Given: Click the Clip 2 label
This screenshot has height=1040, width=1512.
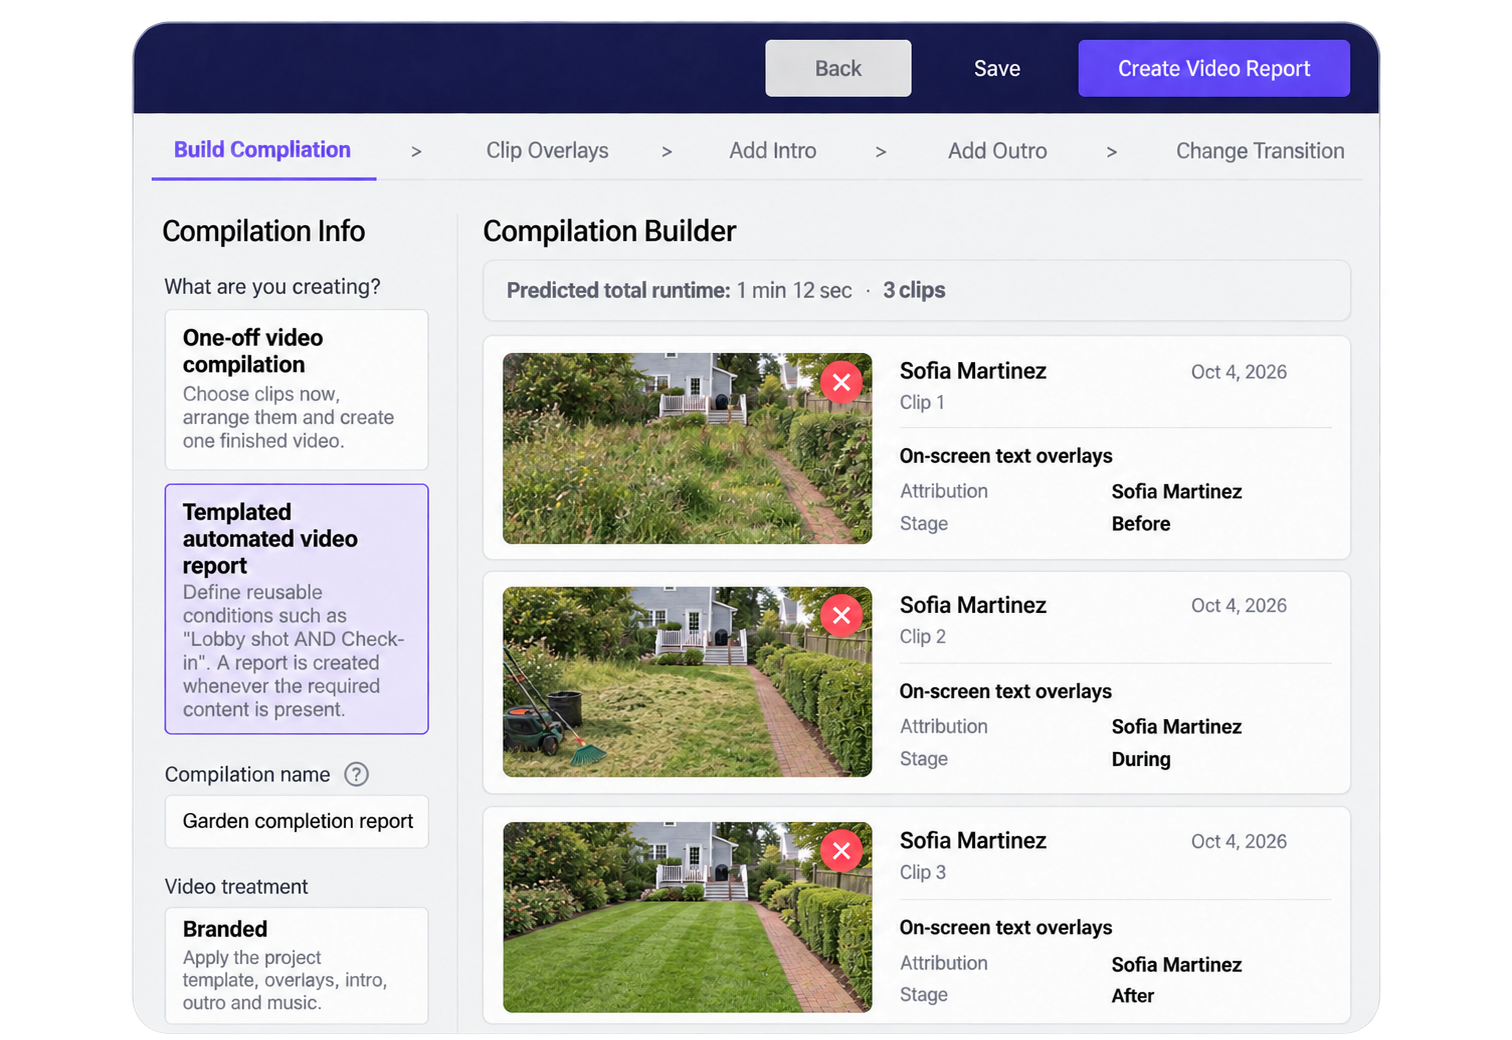Looking at the screenshot, I should tap(922, 637).
